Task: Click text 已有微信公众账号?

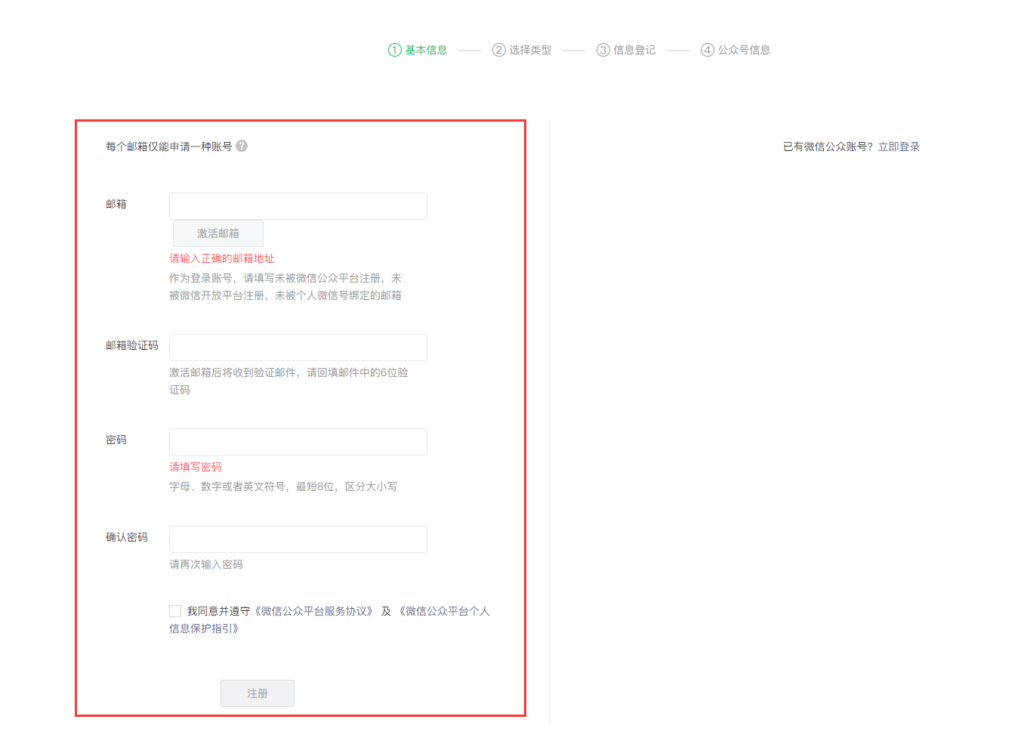Action: point(828,147)
